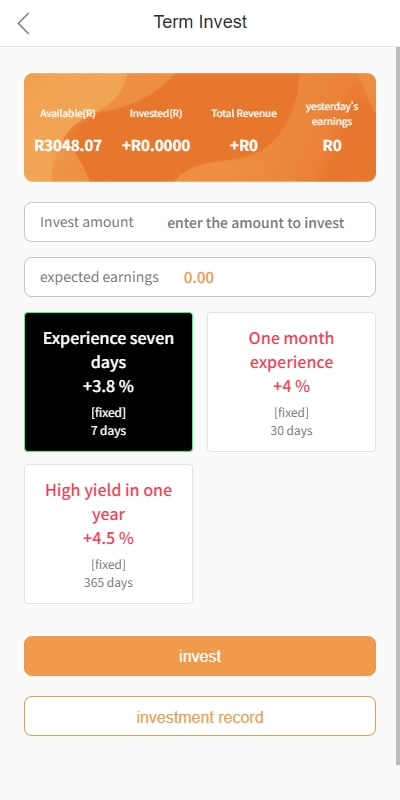Tap the orange invest button

(x=200, y=656)
